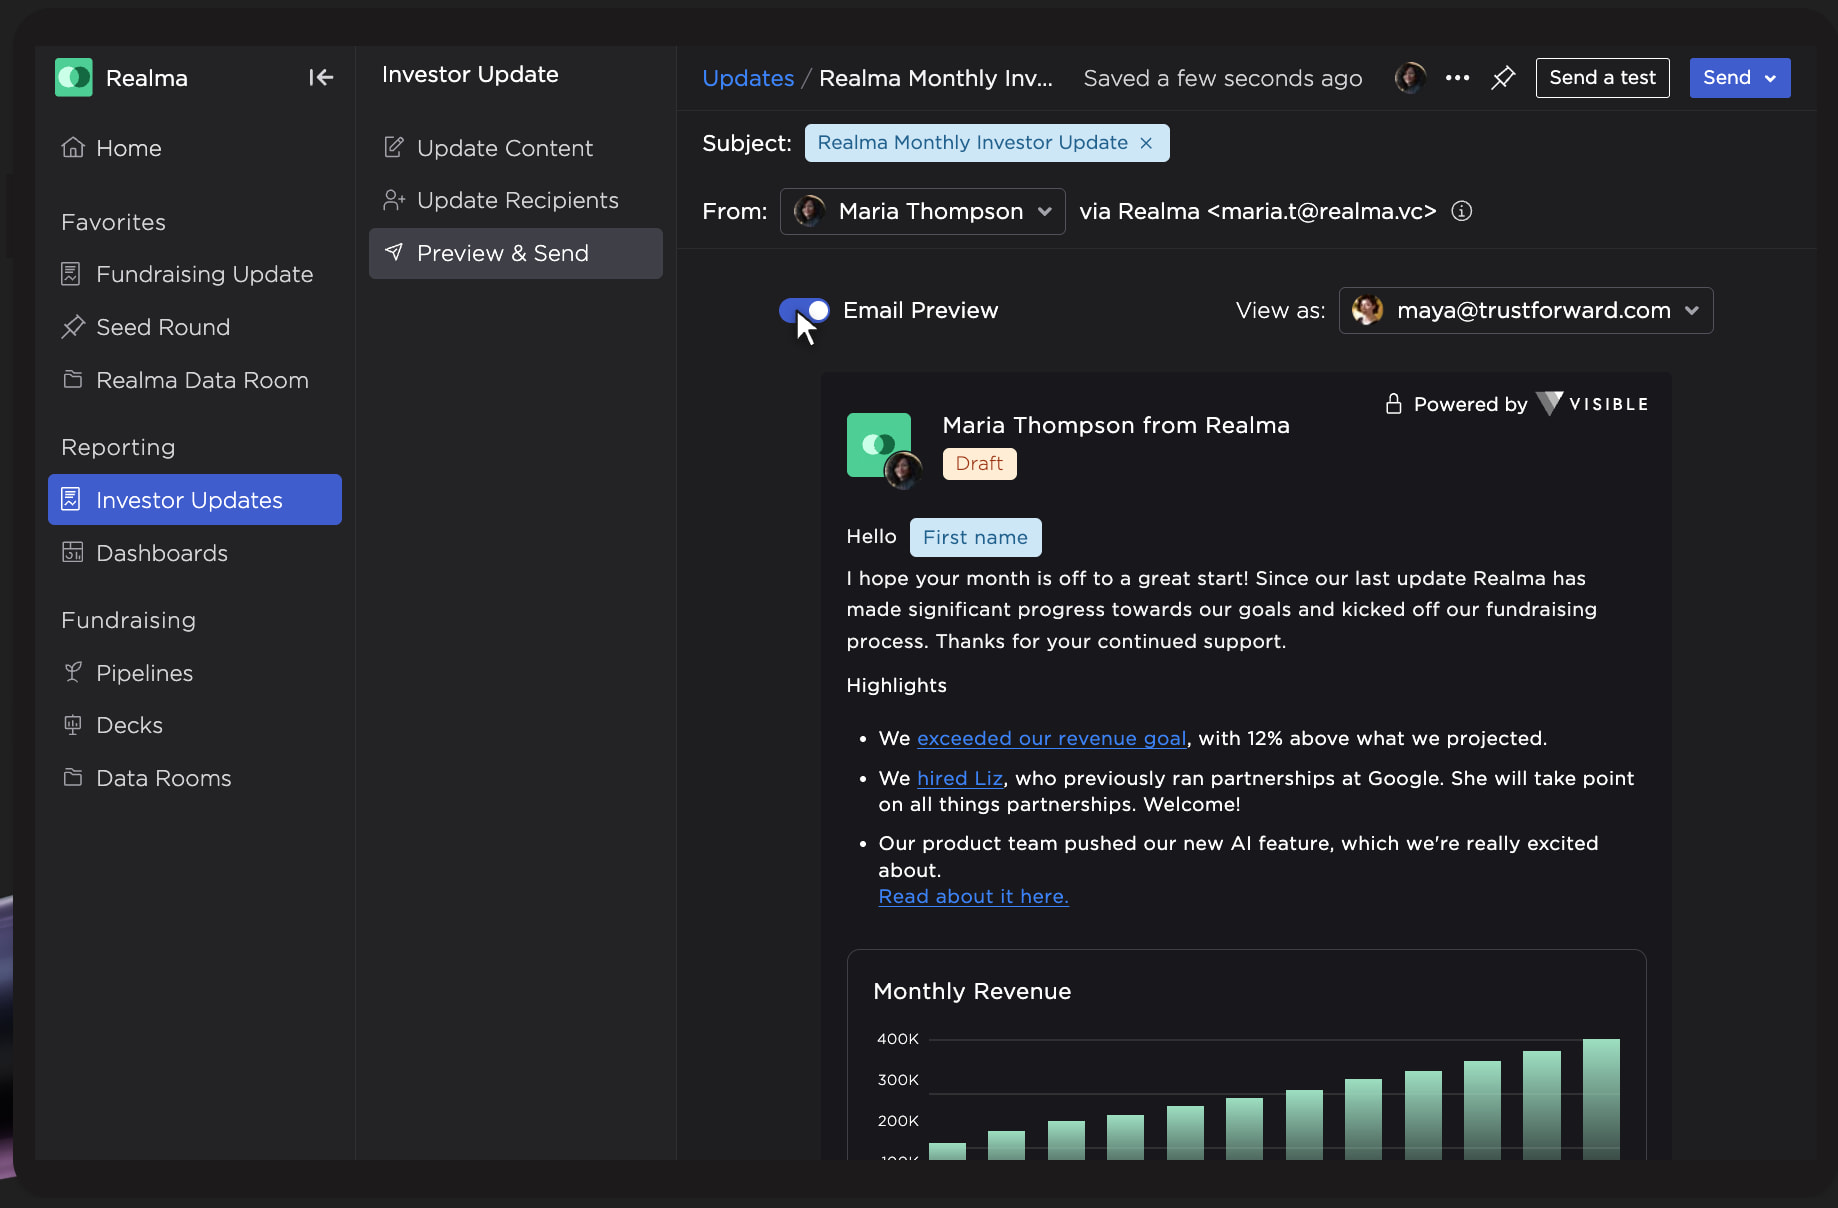
Task: Click the Seed Round pin icon
Action: click(x=73, y=327)
